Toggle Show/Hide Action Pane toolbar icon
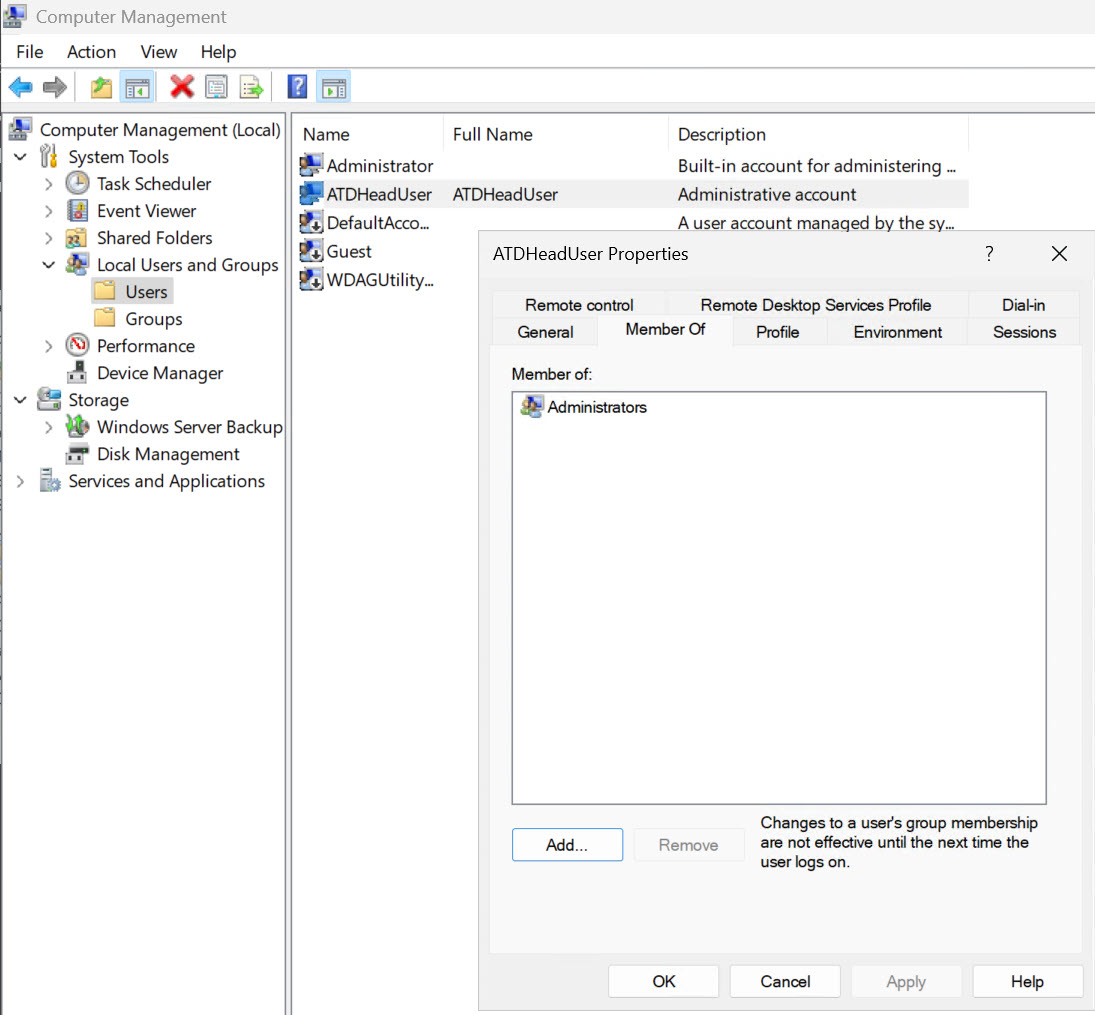The image size is (1095, 1015). point(334,87)
